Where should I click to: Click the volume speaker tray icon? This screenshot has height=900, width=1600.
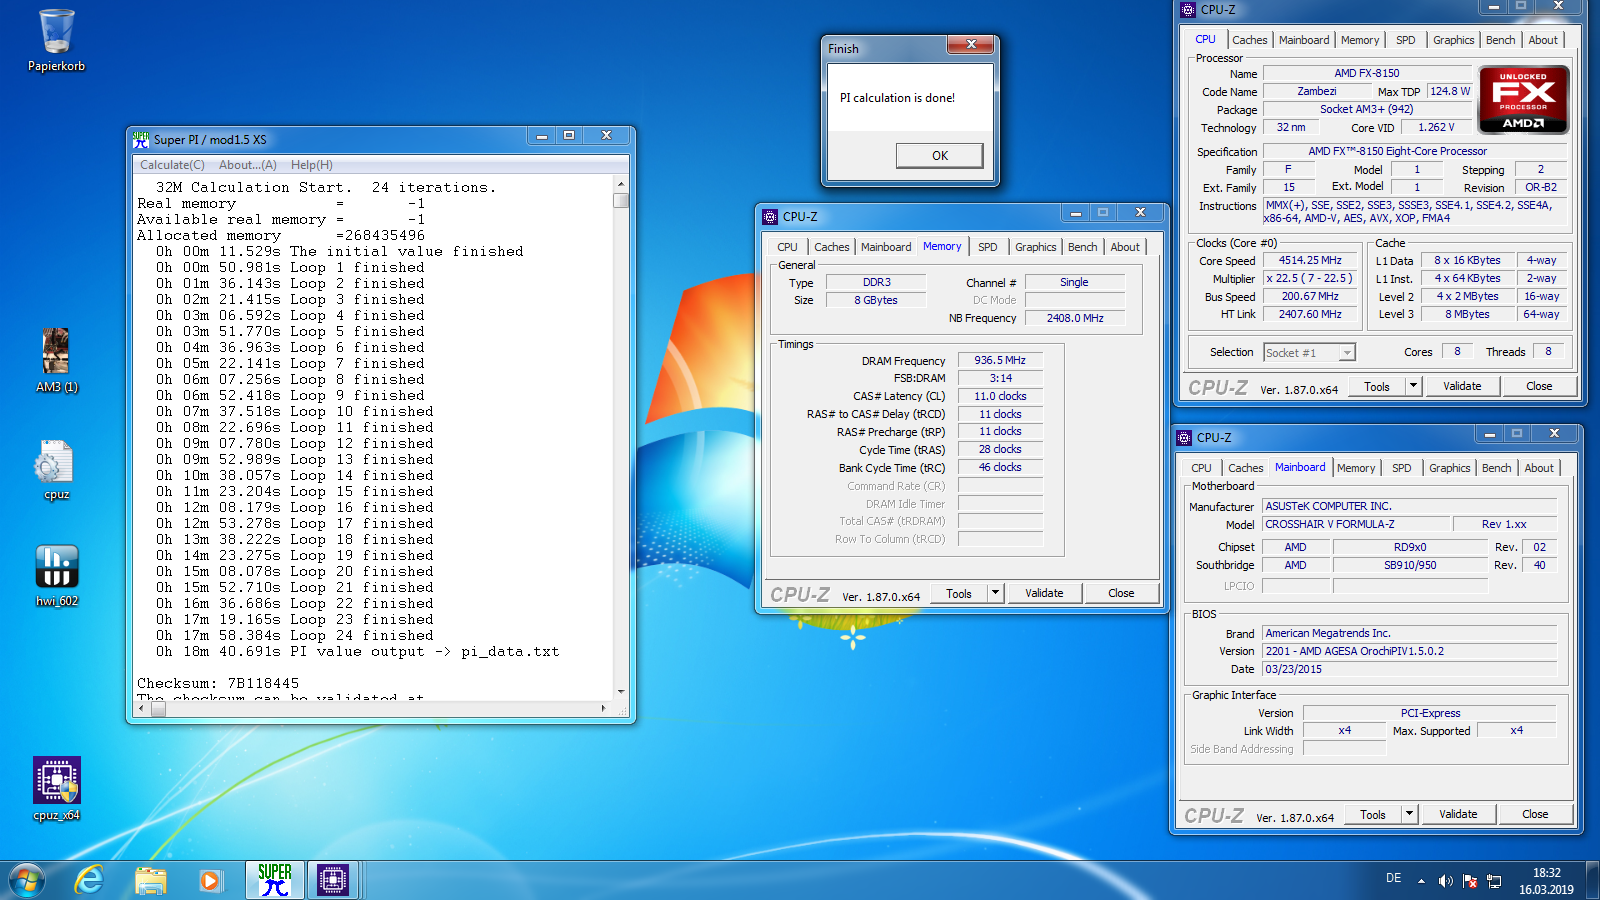[x=1445, y=881]
